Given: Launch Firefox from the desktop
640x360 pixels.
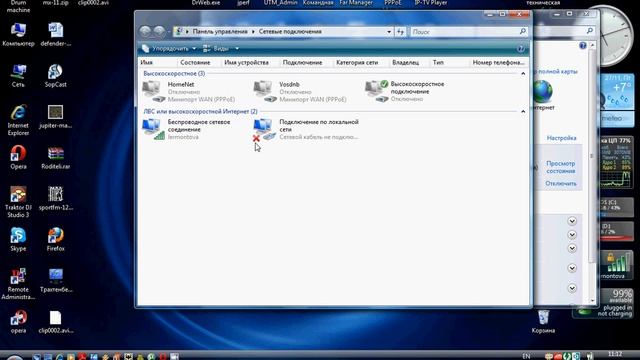Looking at the screenshot, I should point(56,239).
